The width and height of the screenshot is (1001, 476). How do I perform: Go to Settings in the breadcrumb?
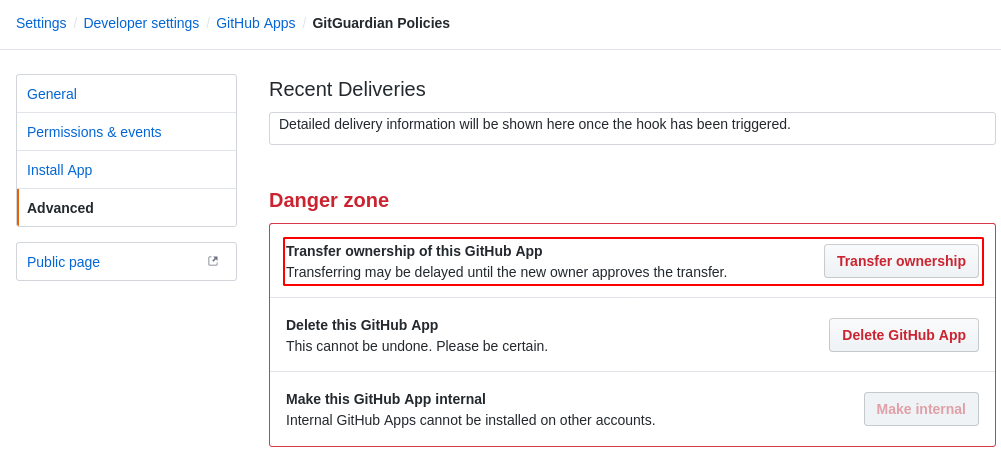pyautogui.click(x=41, y=23)
